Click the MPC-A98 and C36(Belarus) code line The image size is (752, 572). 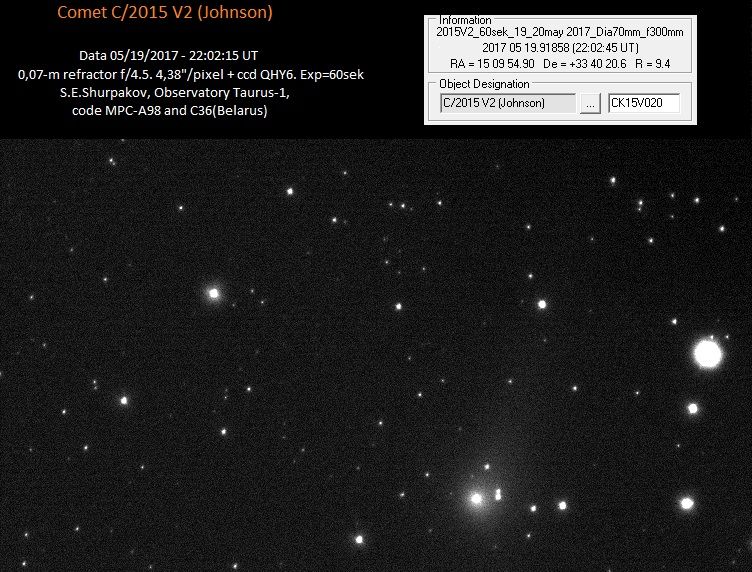[x=169, y=110]
